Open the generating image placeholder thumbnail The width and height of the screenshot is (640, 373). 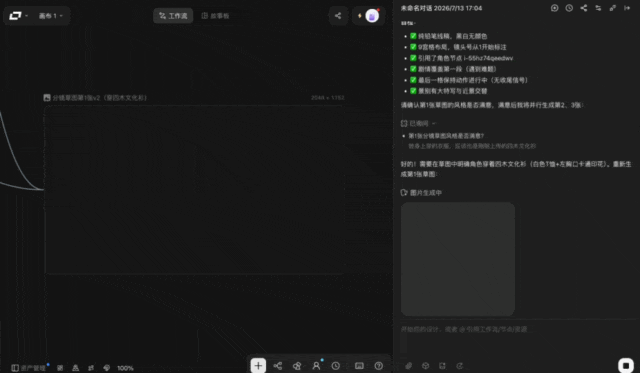pos(458,259)
